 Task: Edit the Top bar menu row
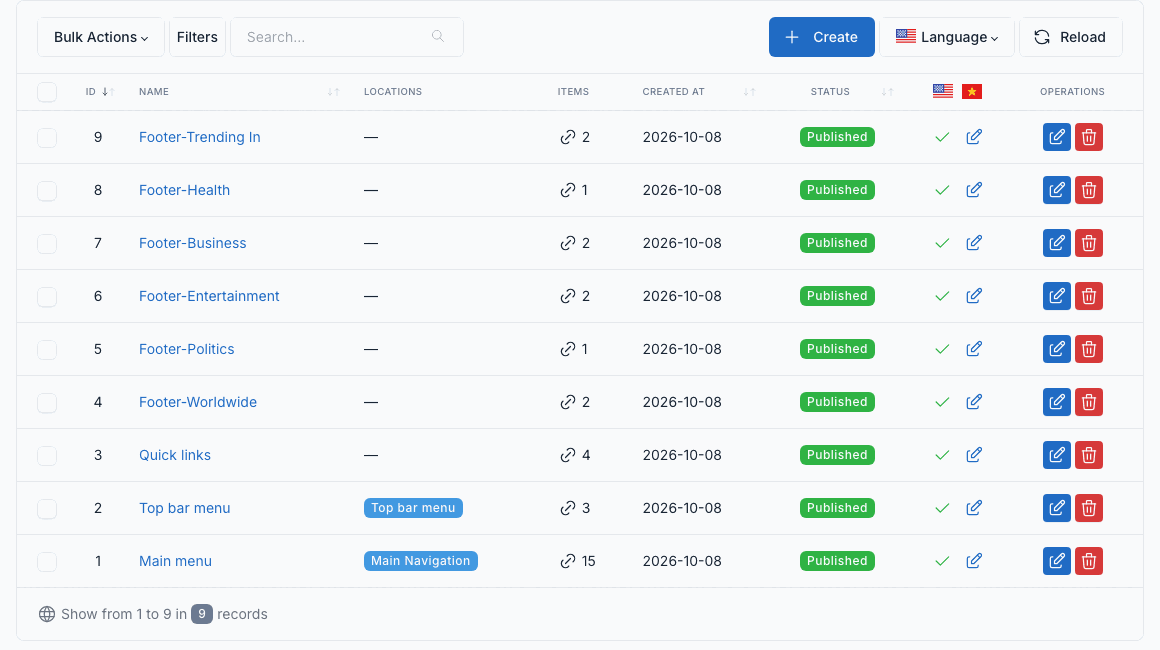pyautogui.click(x=1056, y=508)
